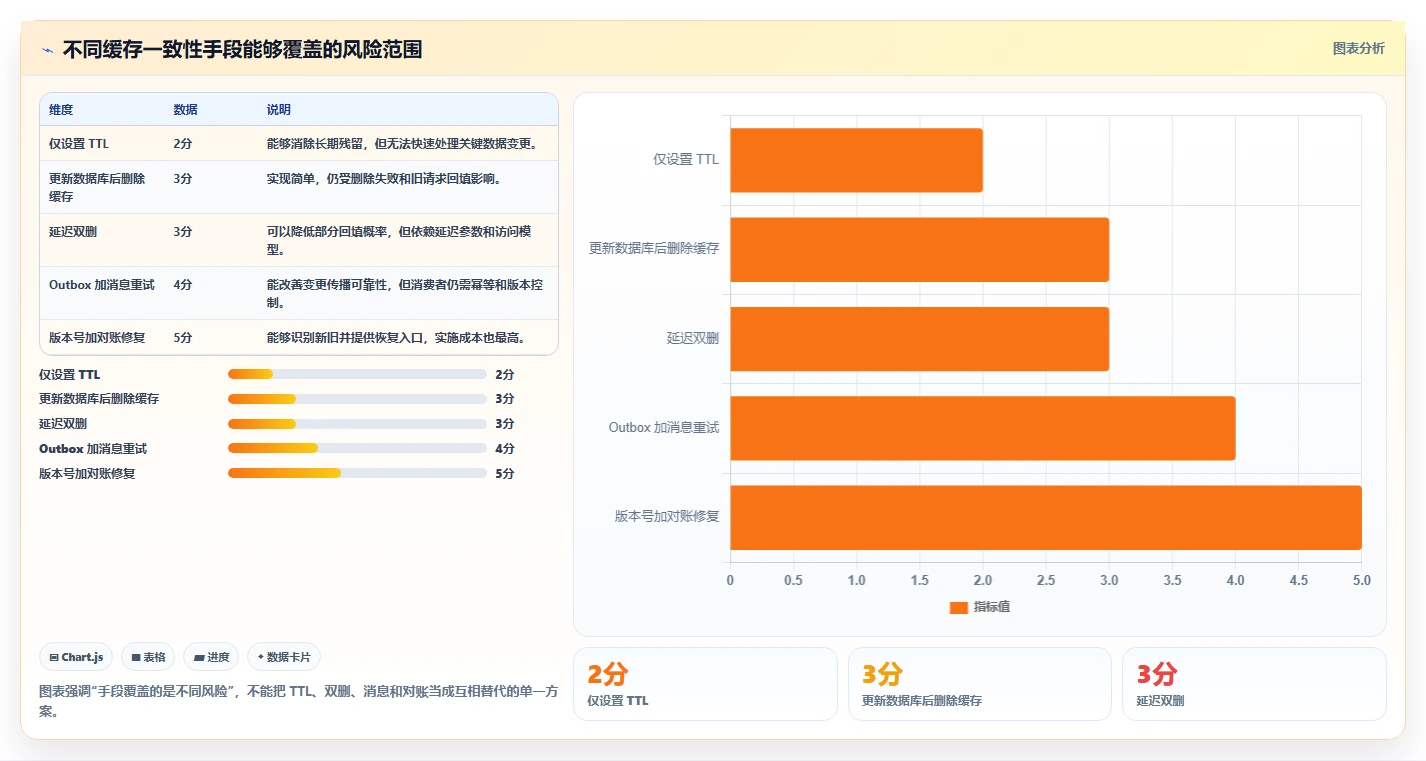
Task: Click the 更新数据库后删除缓存 progress list label
Action: tap(99, 398)
